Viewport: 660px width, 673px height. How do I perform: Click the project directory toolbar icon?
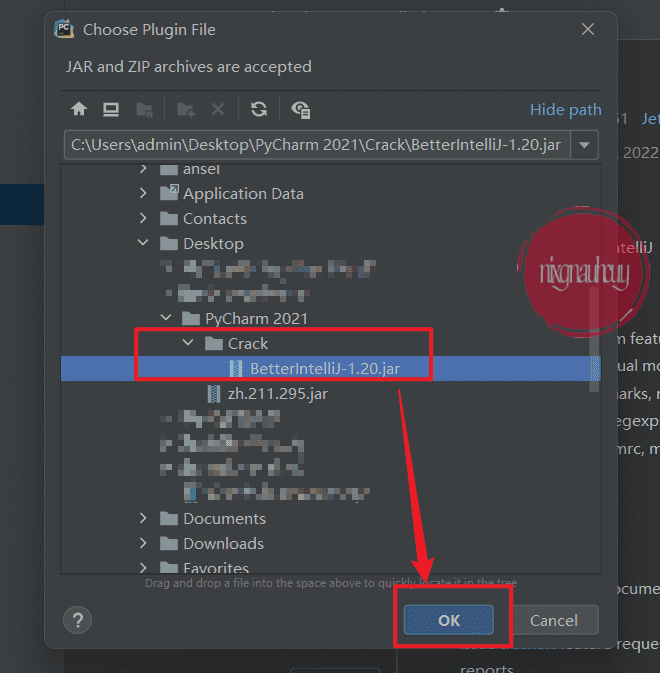click(x=144, y=110)
